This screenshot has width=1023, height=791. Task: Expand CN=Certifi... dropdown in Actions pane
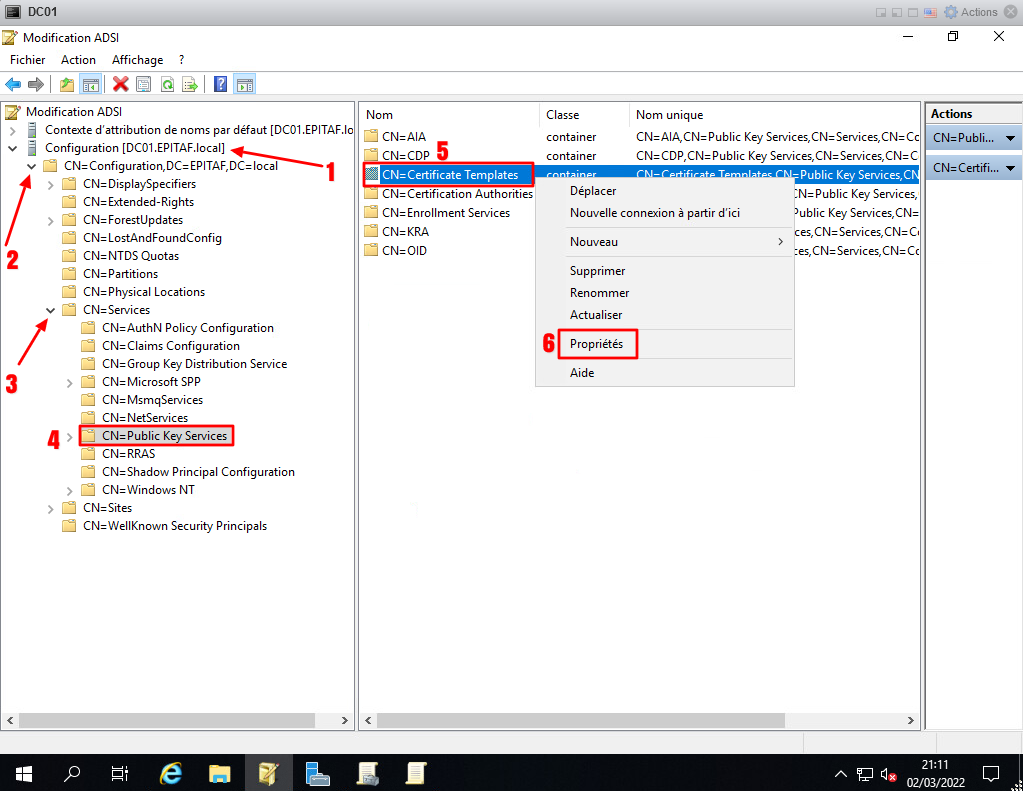(x=1010, y=168)
